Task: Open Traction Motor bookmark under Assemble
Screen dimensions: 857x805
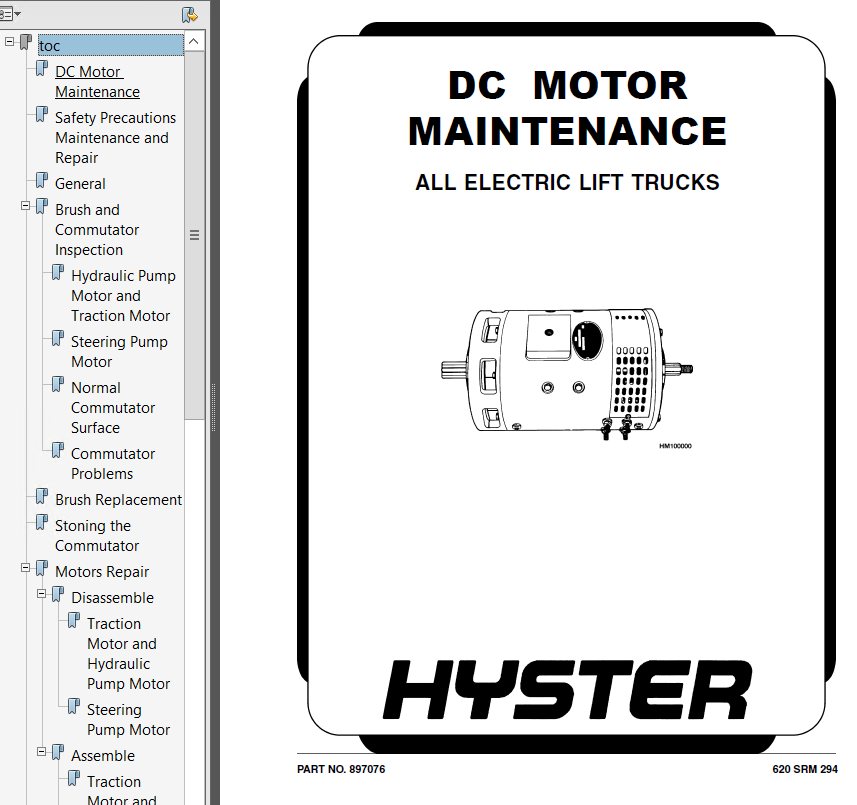Action: pos(122,790)
